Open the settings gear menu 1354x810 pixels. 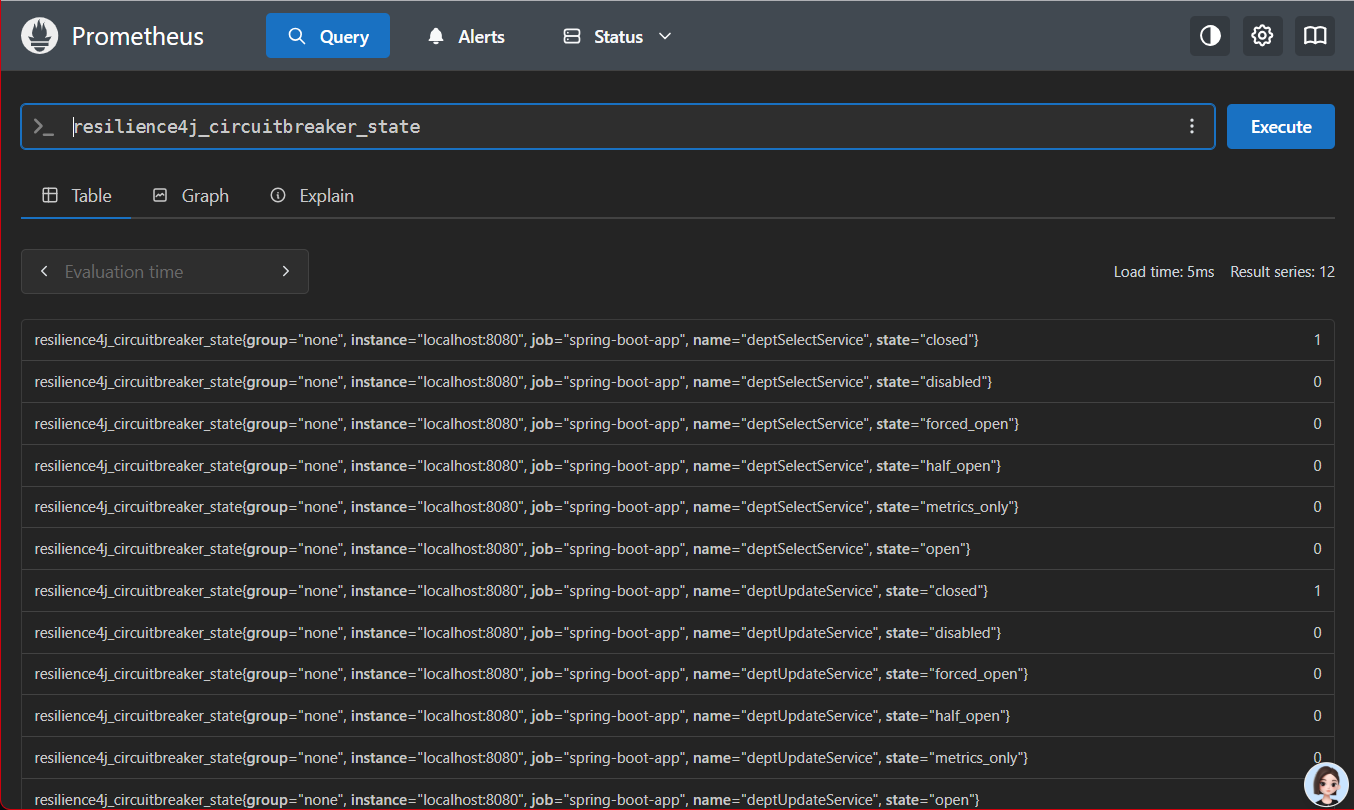click(x=1262, y=36)
